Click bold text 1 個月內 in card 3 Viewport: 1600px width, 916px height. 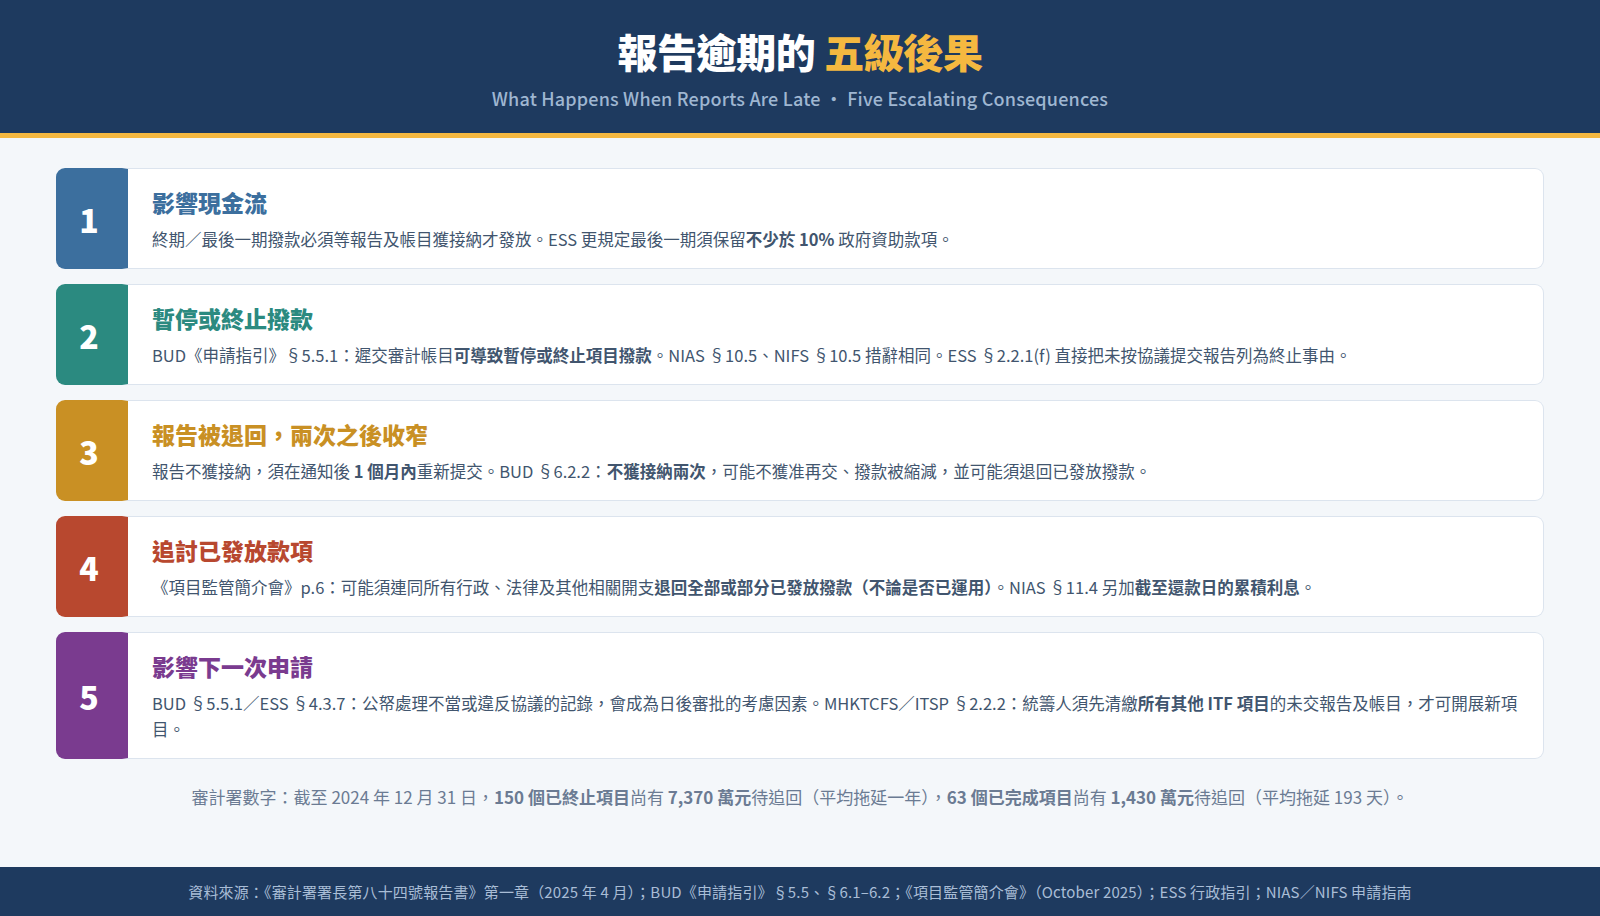(385, 472)
